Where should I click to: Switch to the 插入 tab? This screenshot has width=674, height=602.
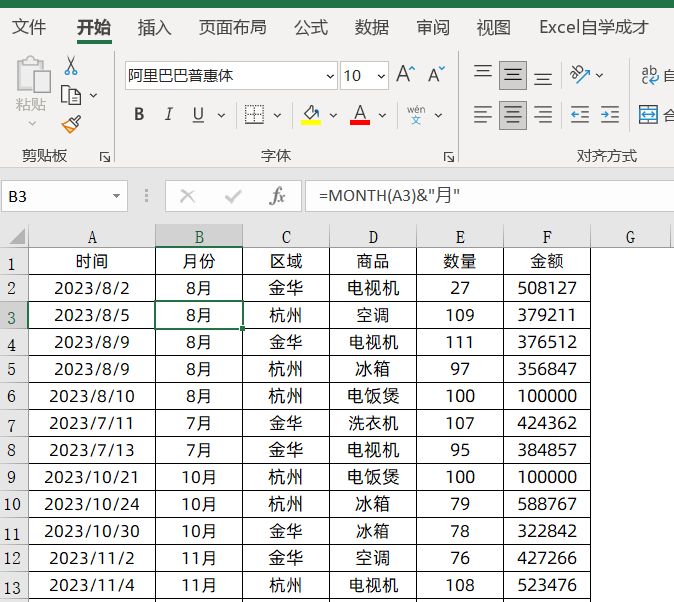[x=154, y=27]
